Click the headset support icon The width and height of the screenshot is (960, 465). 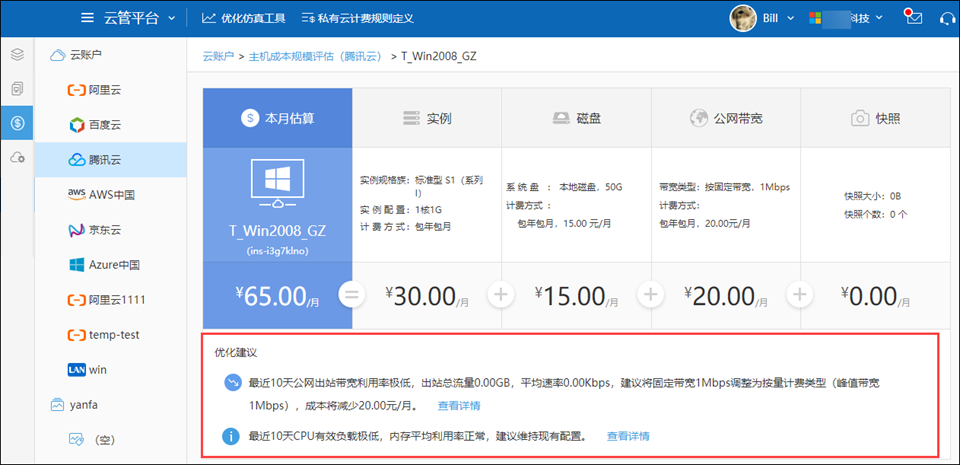pos(947,18)
